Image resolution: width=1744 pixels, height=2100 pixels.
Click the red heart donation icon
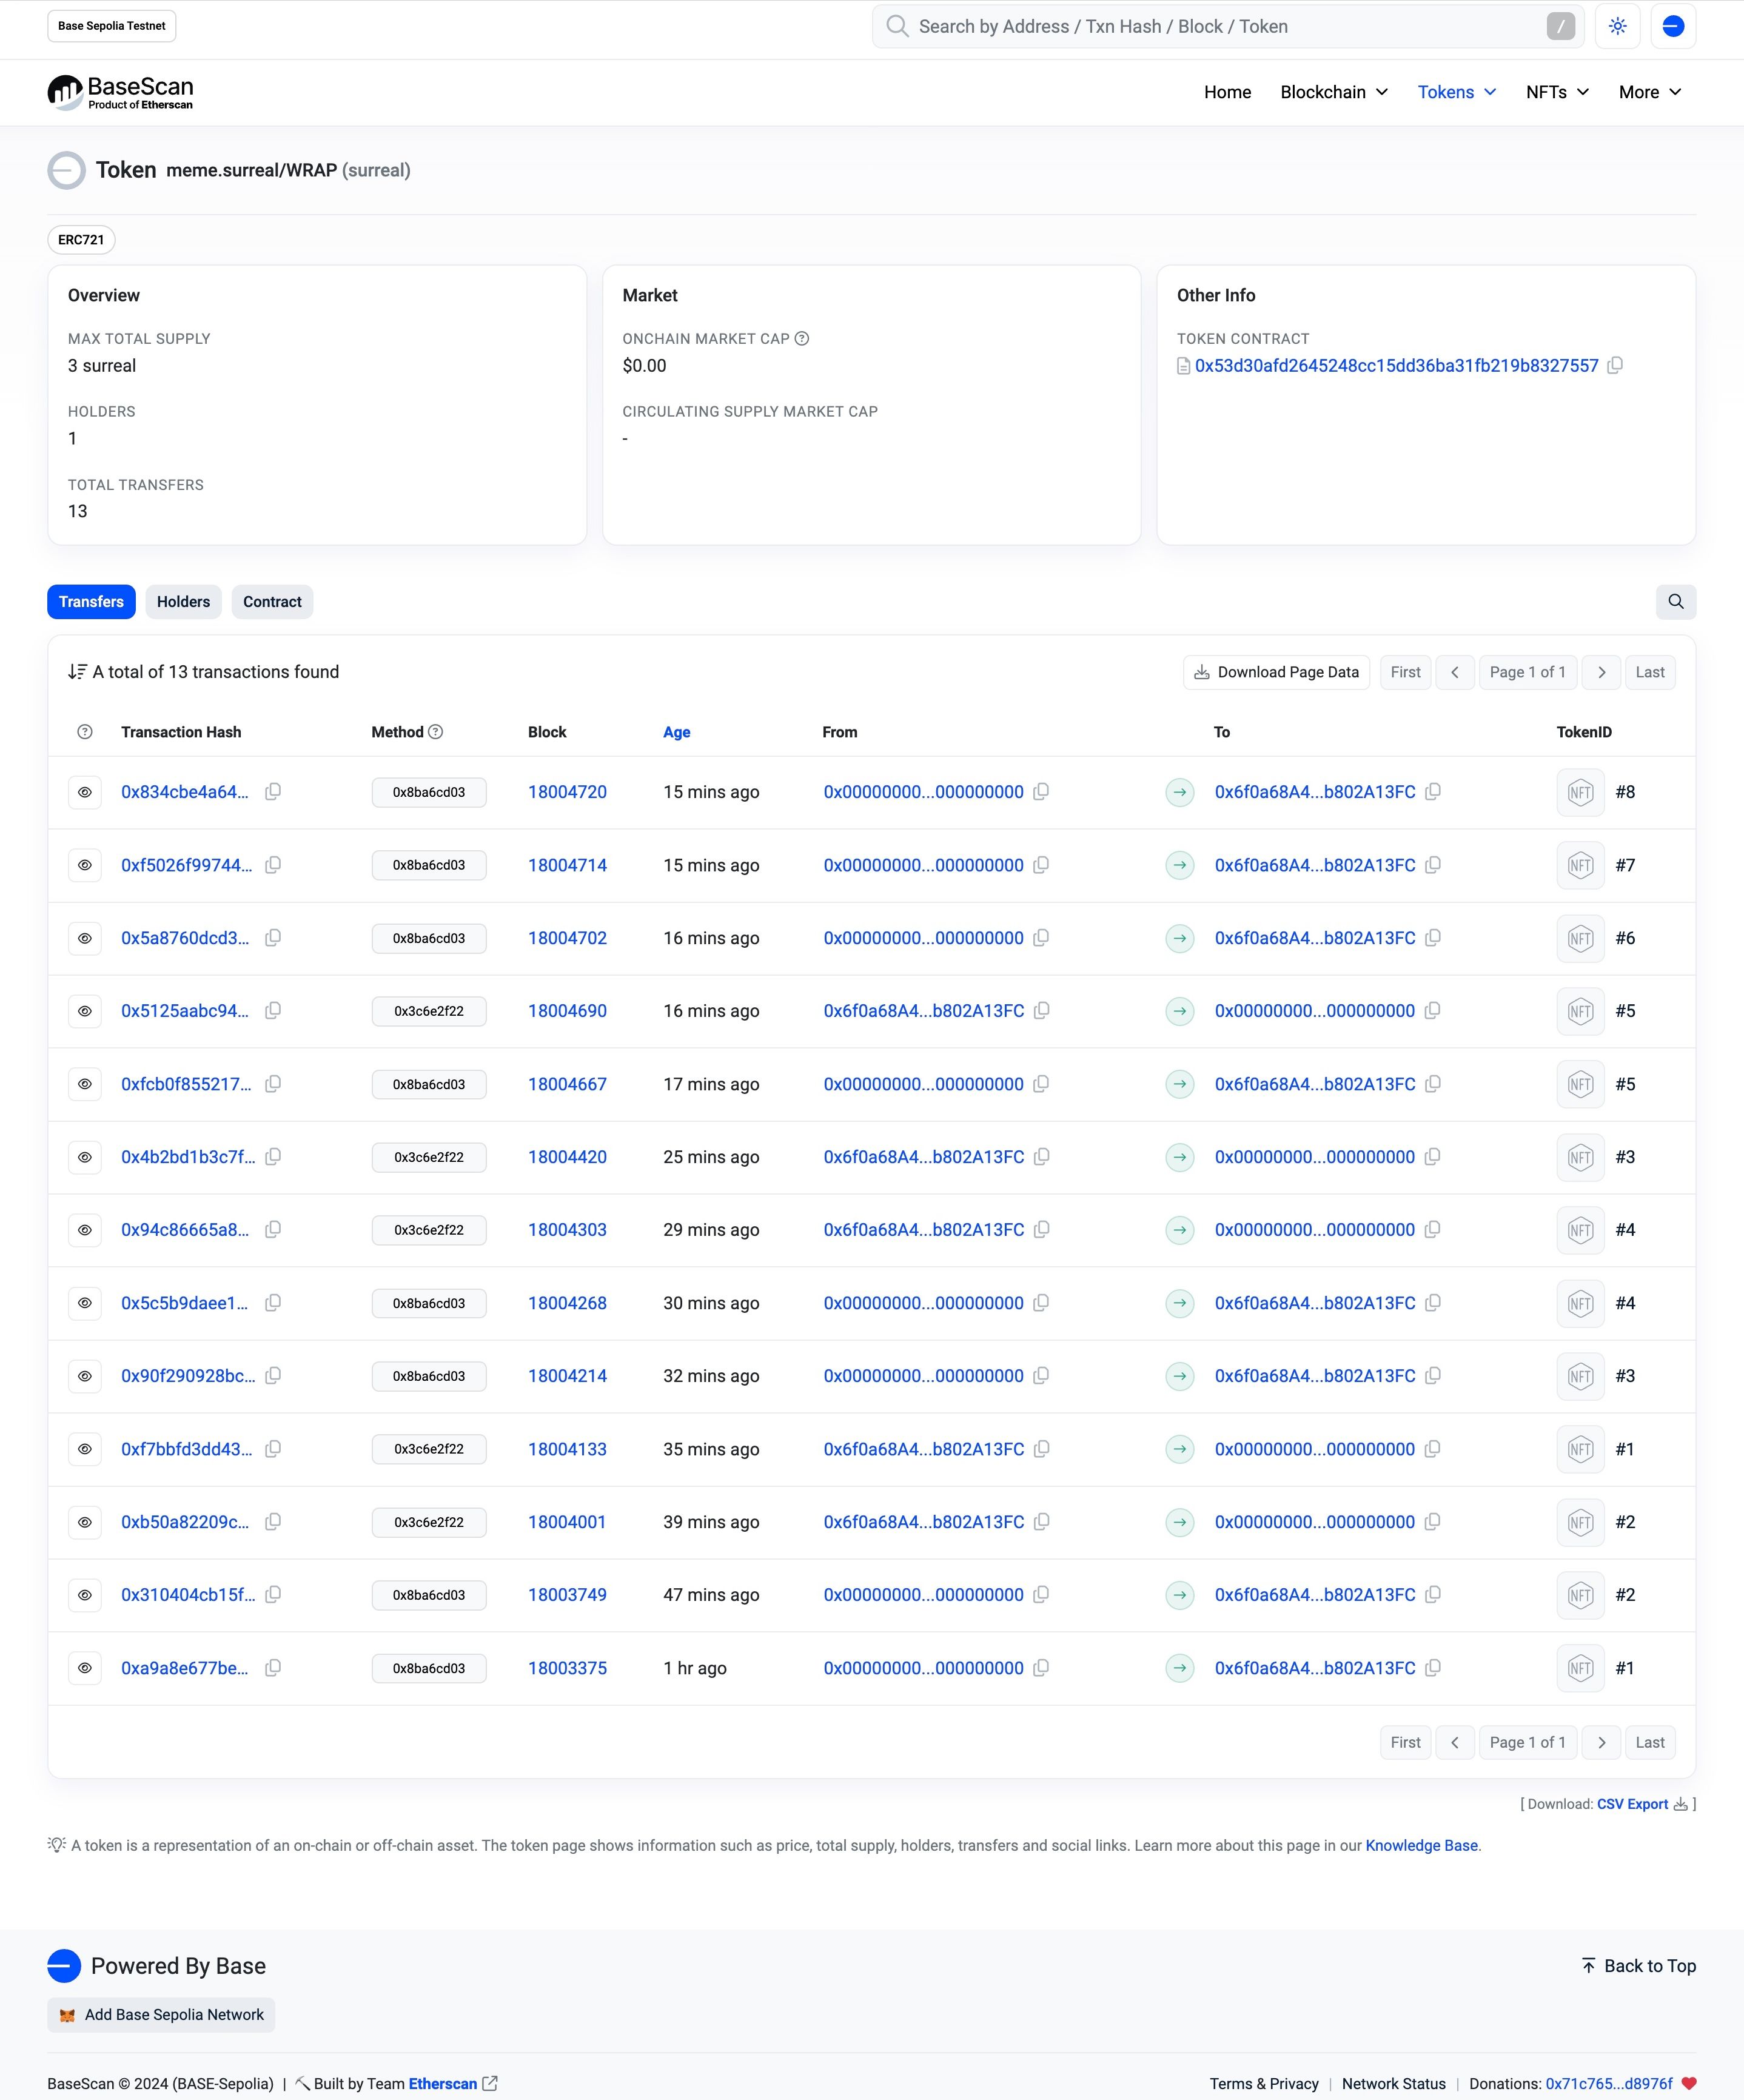pos(1689,2084)
